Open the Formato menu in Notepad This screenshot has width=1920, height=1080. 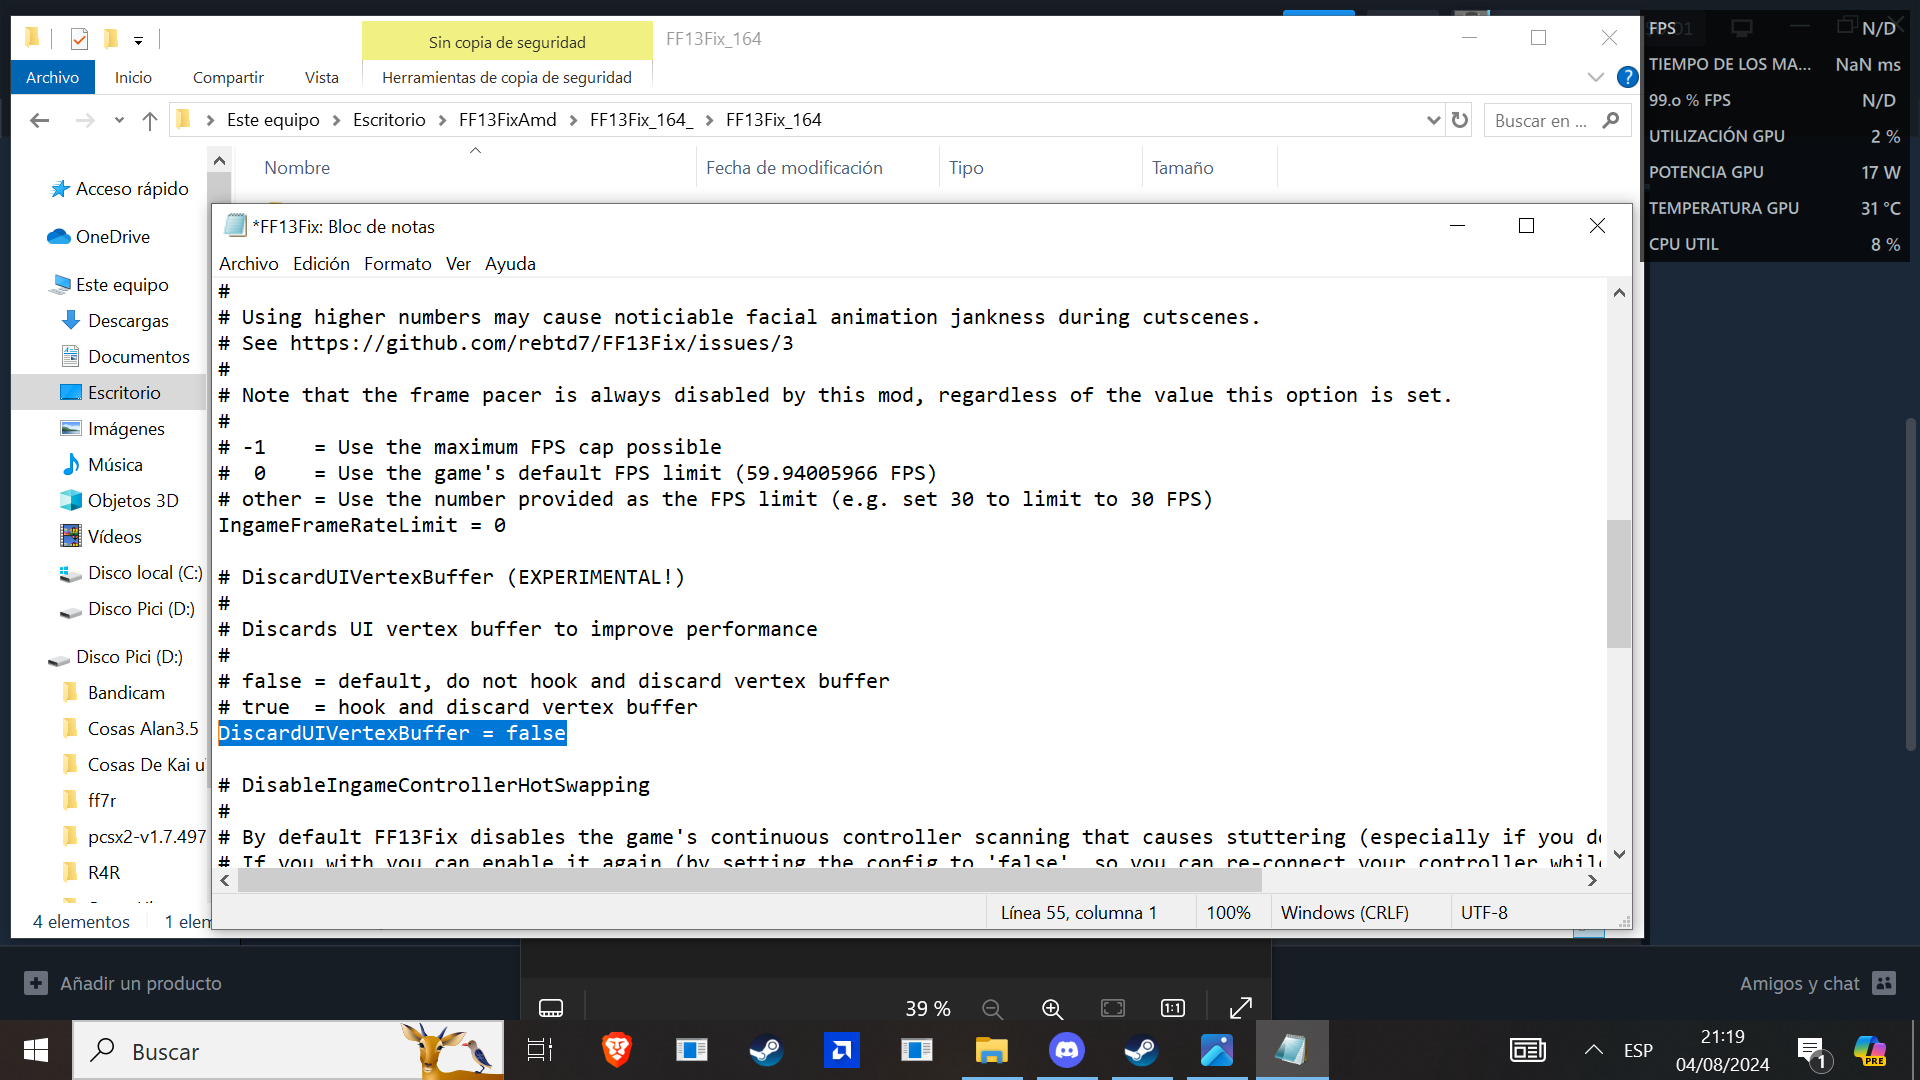(397, 264)
